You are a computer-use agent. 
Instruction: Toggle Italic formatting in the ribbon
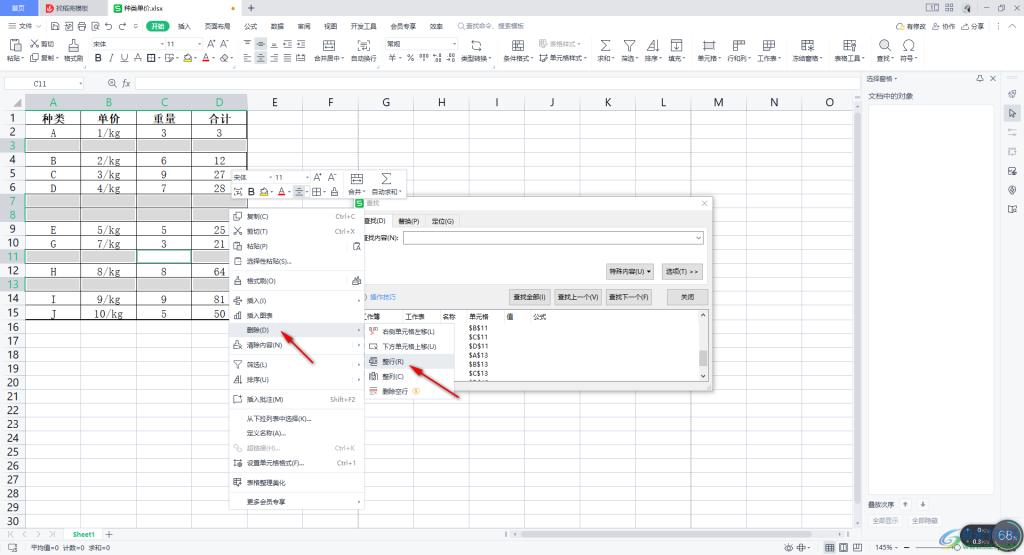(x=112, y=58)
